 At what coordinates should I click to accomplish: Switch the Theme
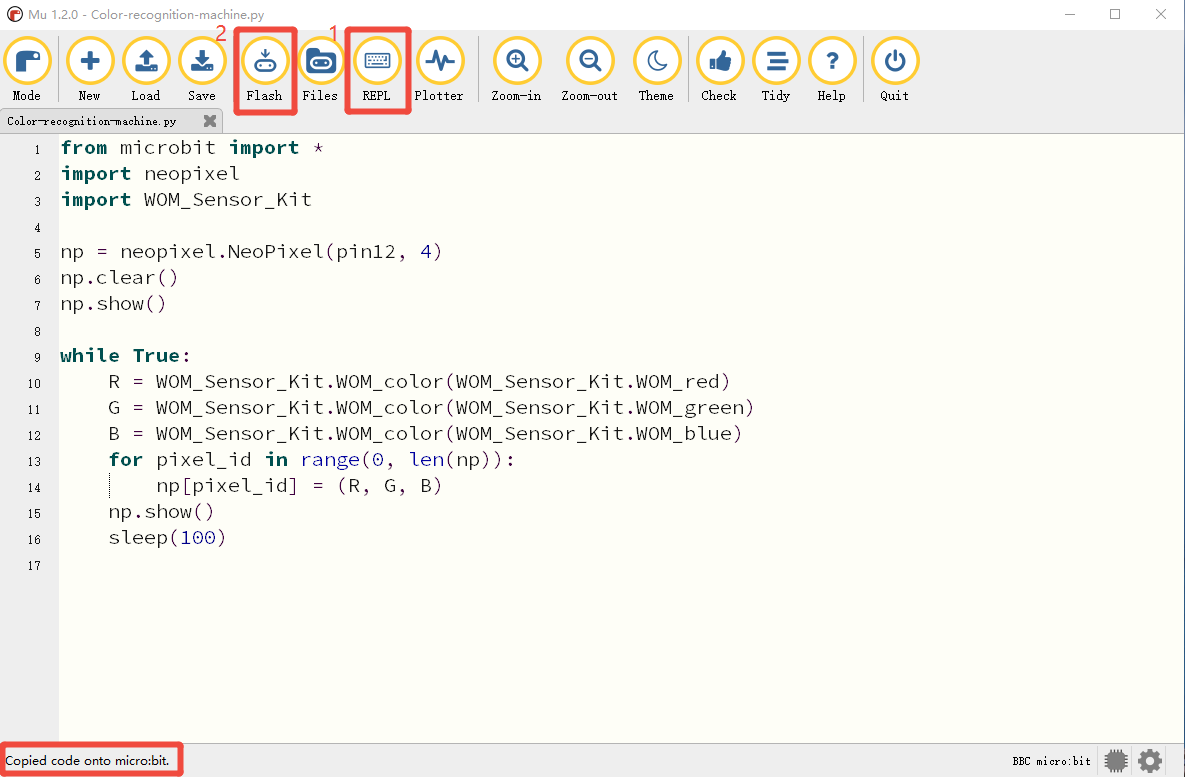click(x=657, y=70)
